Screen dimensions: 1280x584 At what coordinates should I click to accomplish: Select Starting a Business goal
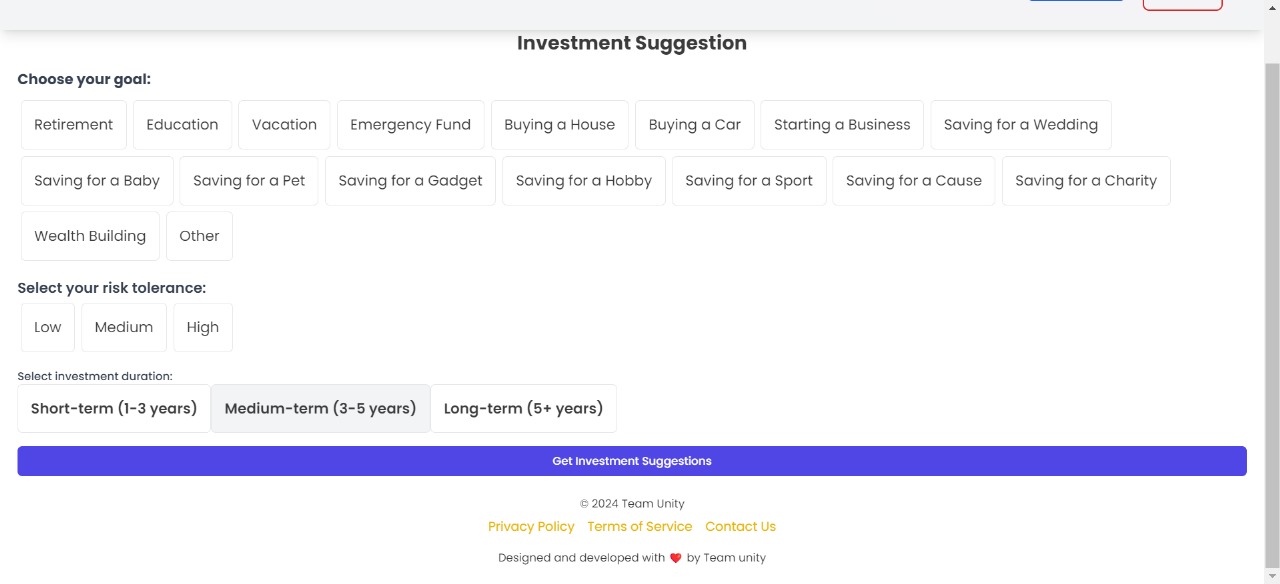pos(842,125)
